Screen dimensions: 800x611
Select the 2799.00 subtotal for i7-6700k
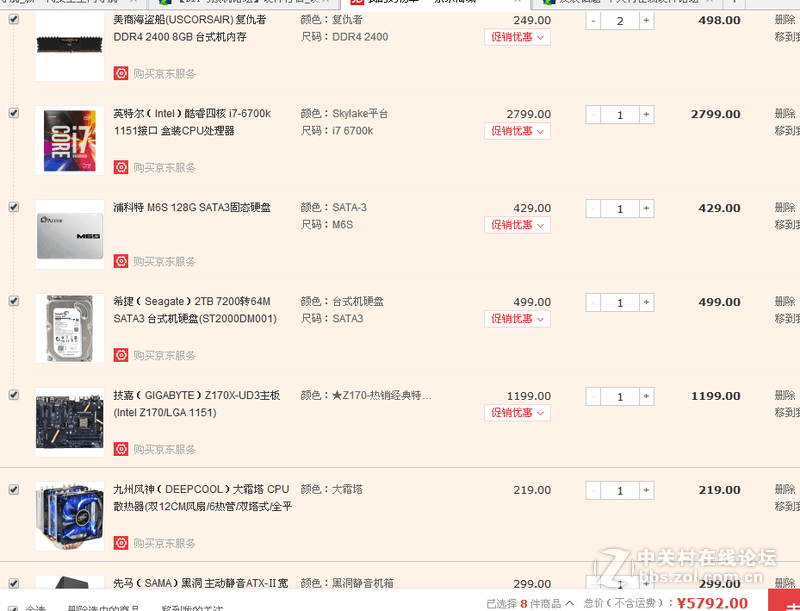coord(715,114)
